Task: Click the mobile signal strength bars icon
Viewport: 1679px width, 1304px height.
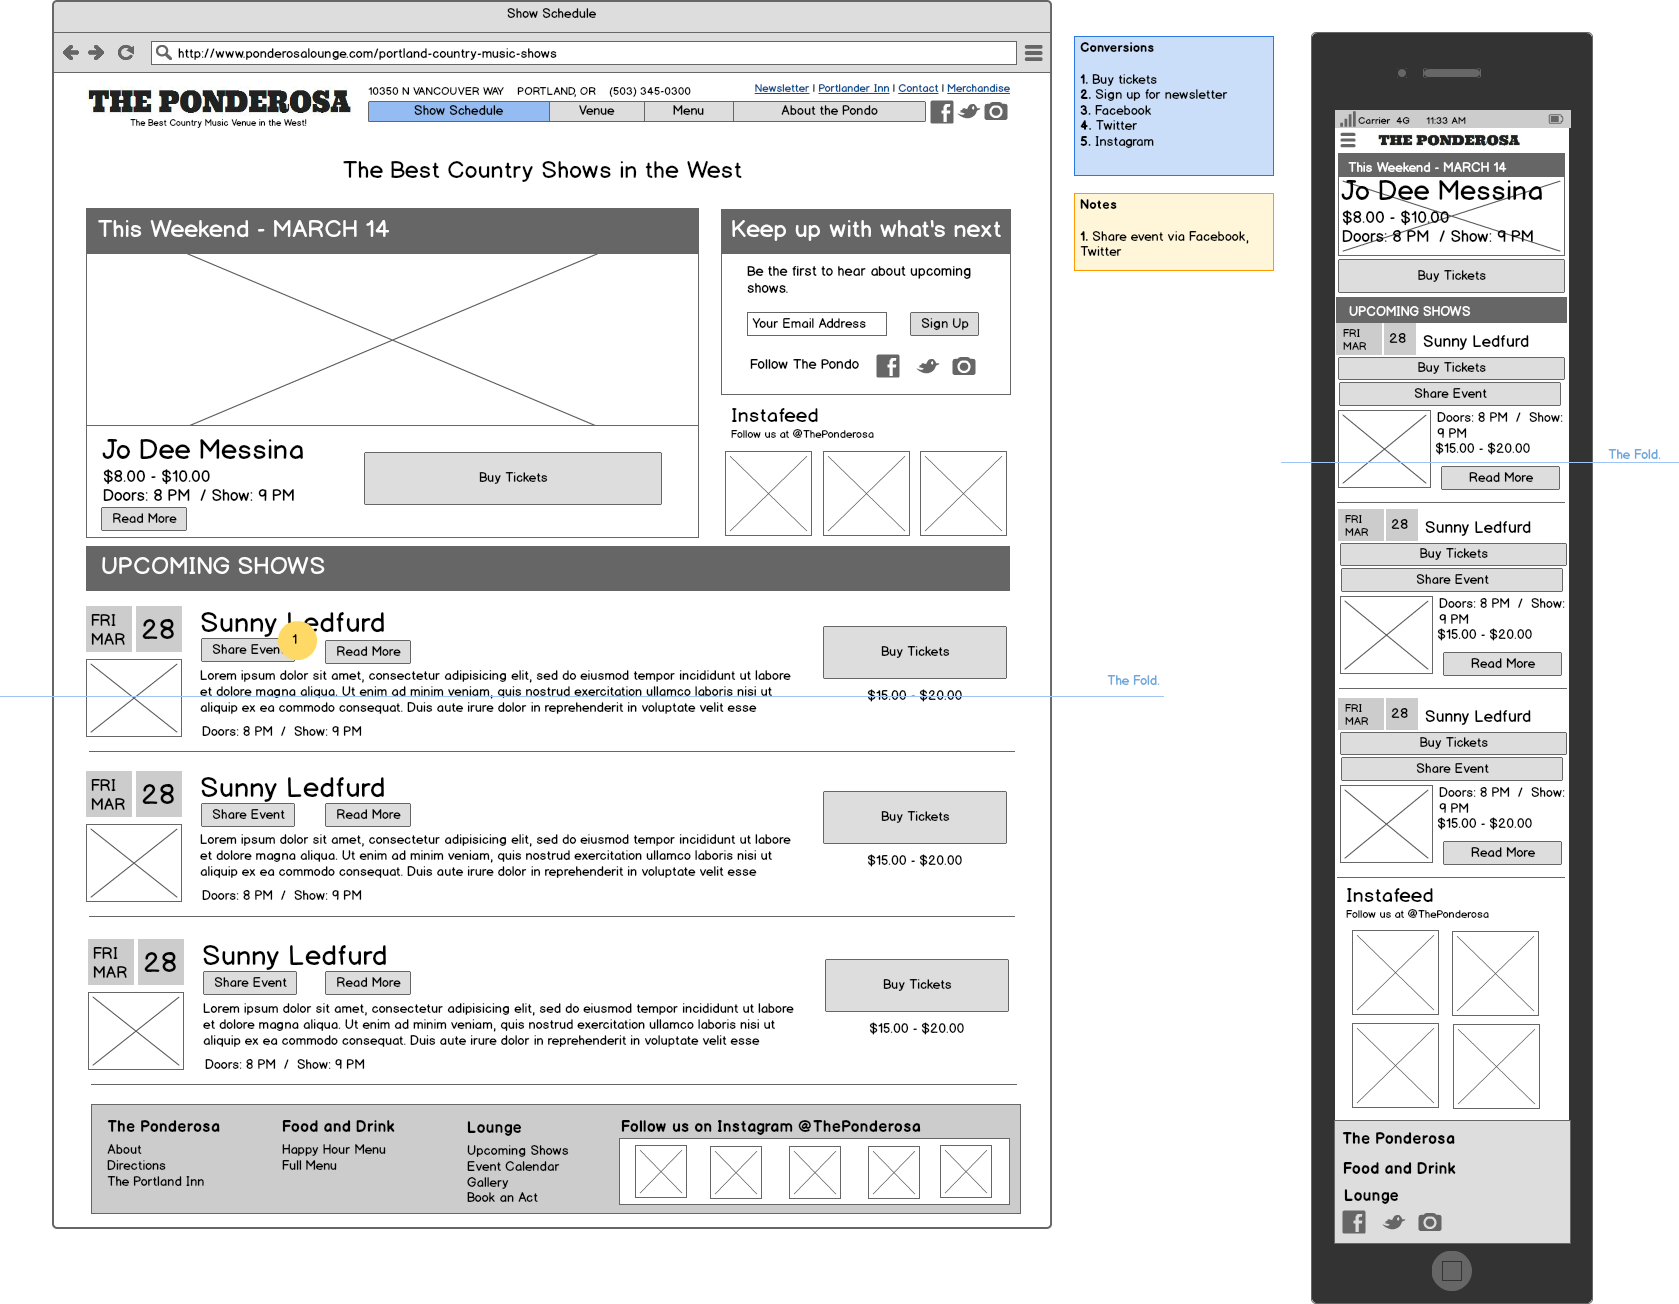Action: click(x=1348, y=119)
